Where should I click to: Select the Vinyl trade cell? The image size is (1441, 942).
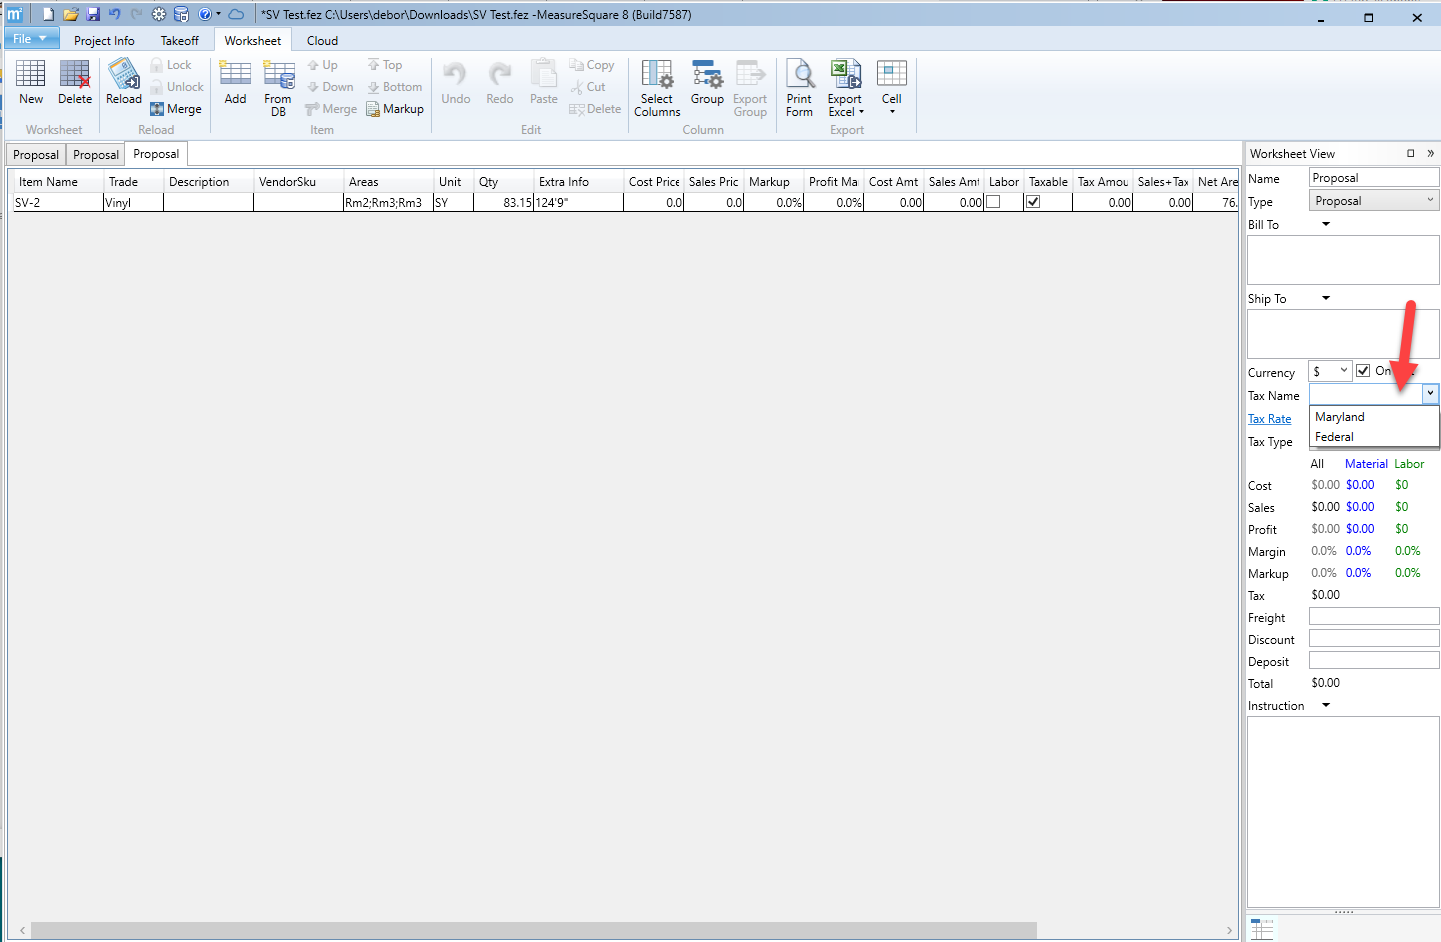(133, 202)
